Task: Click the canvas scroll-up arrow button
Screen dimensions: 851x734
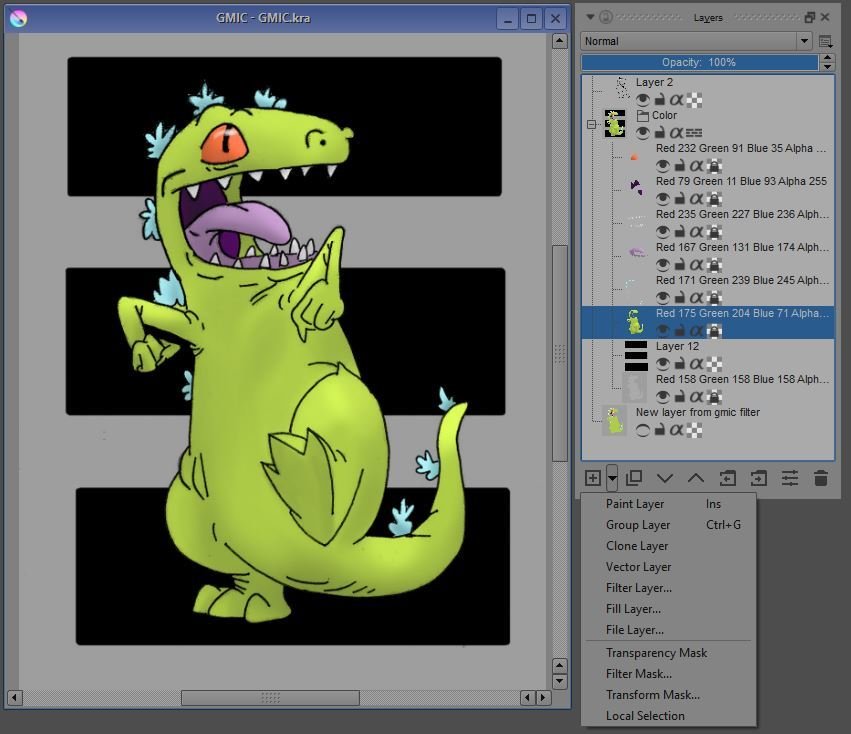Action: tap(560, 41)
